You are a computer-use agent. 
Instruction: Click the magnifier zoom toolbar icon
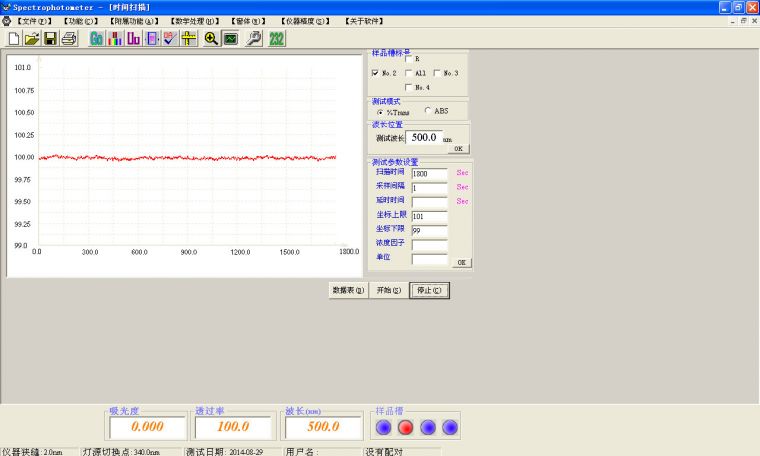point(212,38)
